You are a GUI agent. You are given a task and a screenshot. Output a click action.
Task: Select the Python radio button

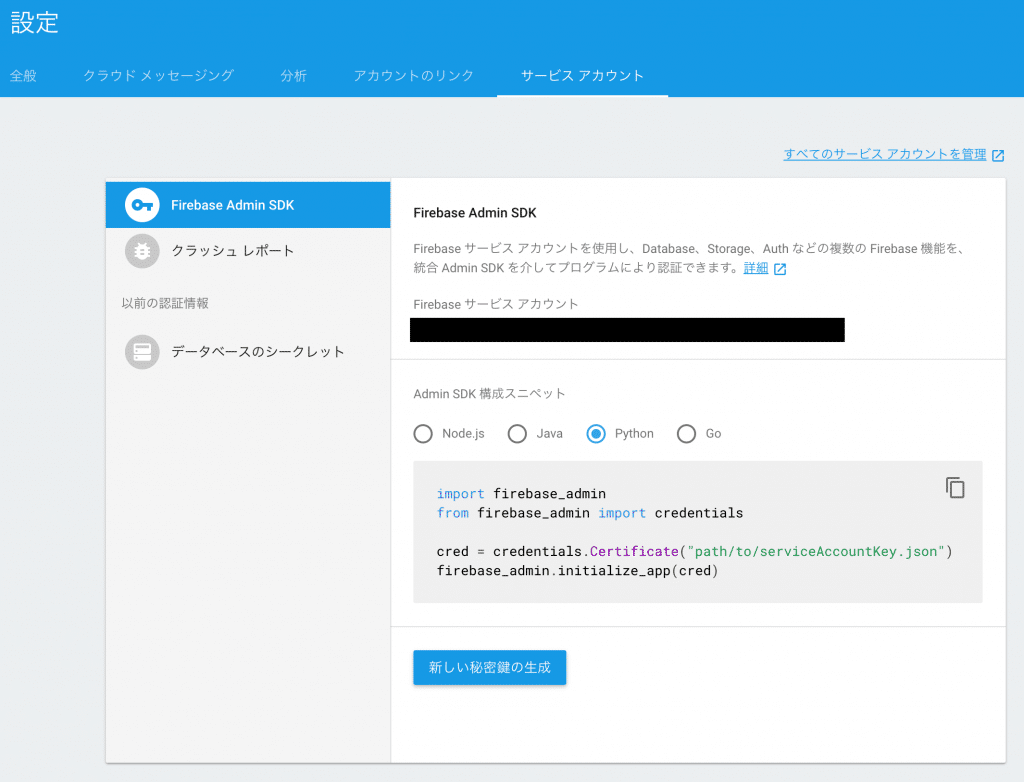pos(596,434)
